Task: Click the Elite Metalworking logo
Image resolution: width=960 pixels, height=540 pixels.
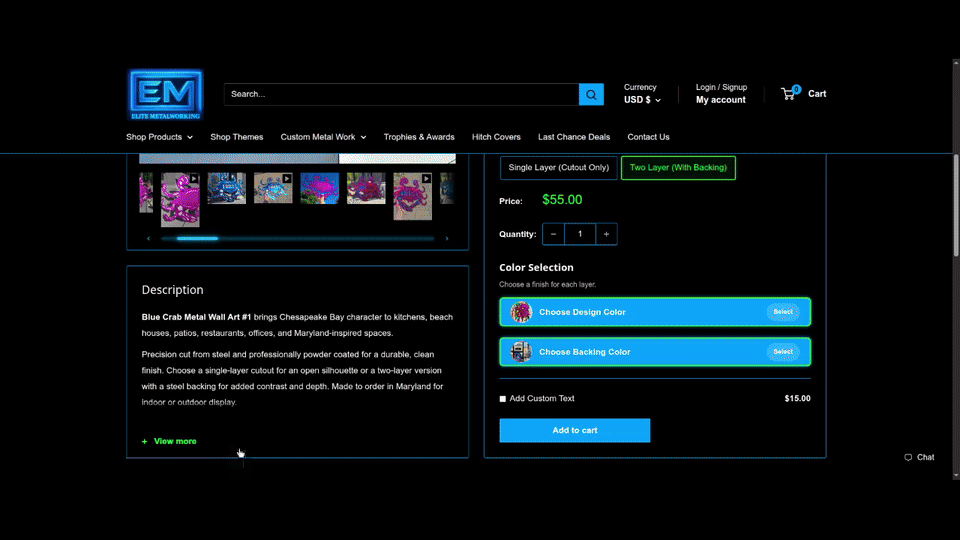Action: point(165,94)
